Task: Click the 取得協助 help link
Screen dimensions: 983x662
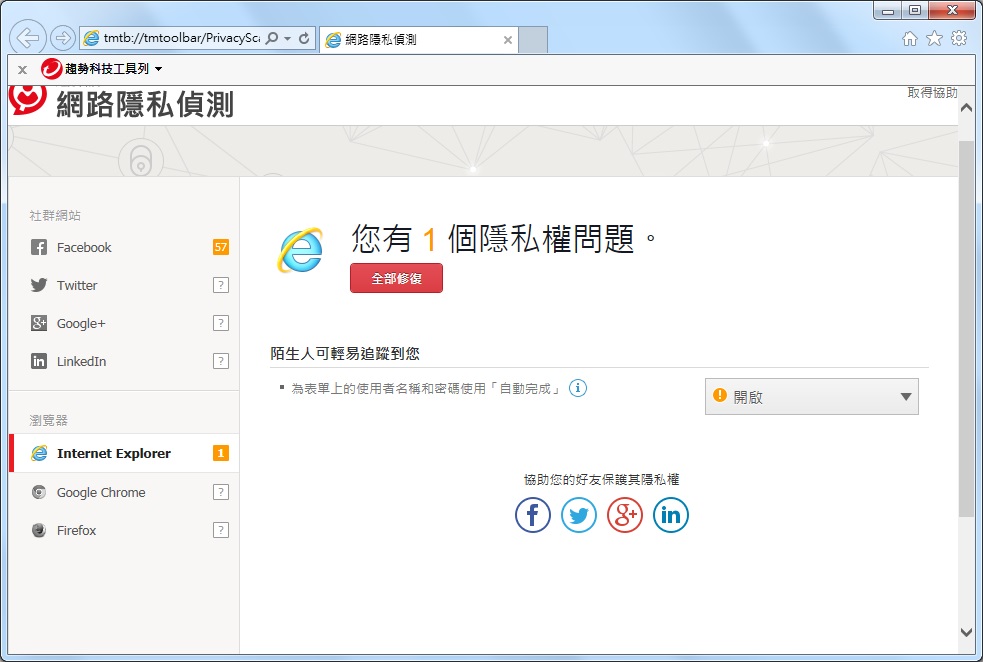Action: 932,93
